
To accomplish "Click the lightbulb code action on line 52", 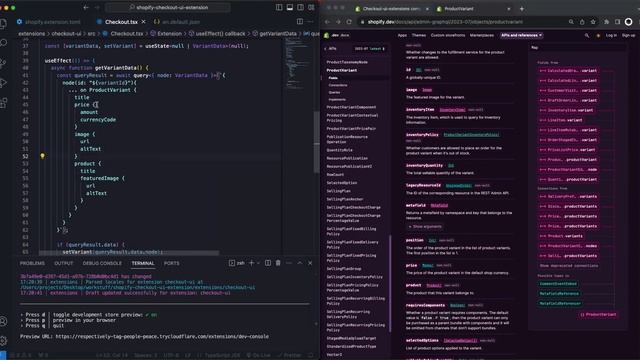I will click(x=42, y=156).
